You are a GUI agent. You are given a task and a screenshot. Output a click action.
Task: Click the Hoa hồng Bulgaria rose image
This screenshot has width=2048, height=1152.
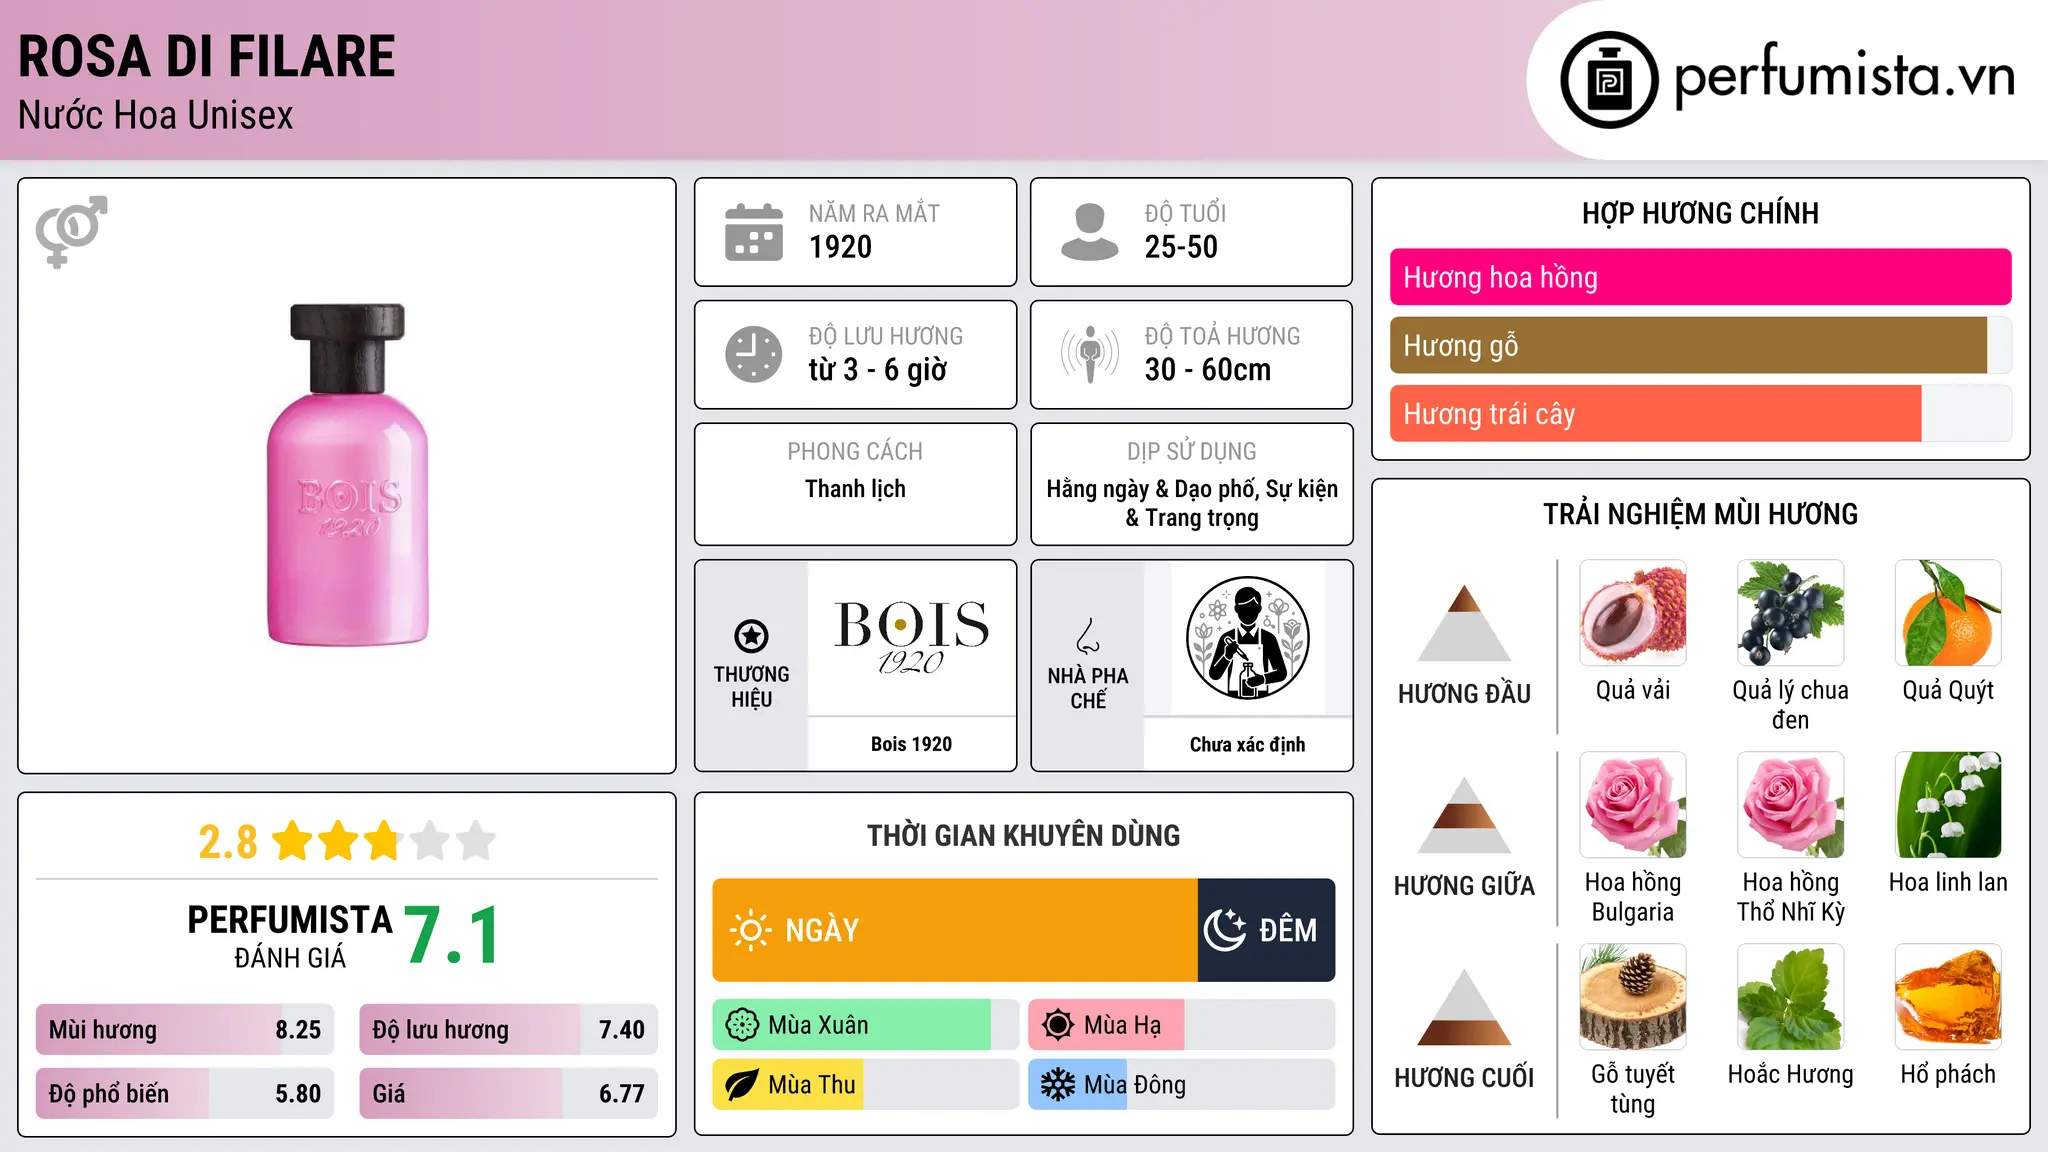coord(1633,805)
